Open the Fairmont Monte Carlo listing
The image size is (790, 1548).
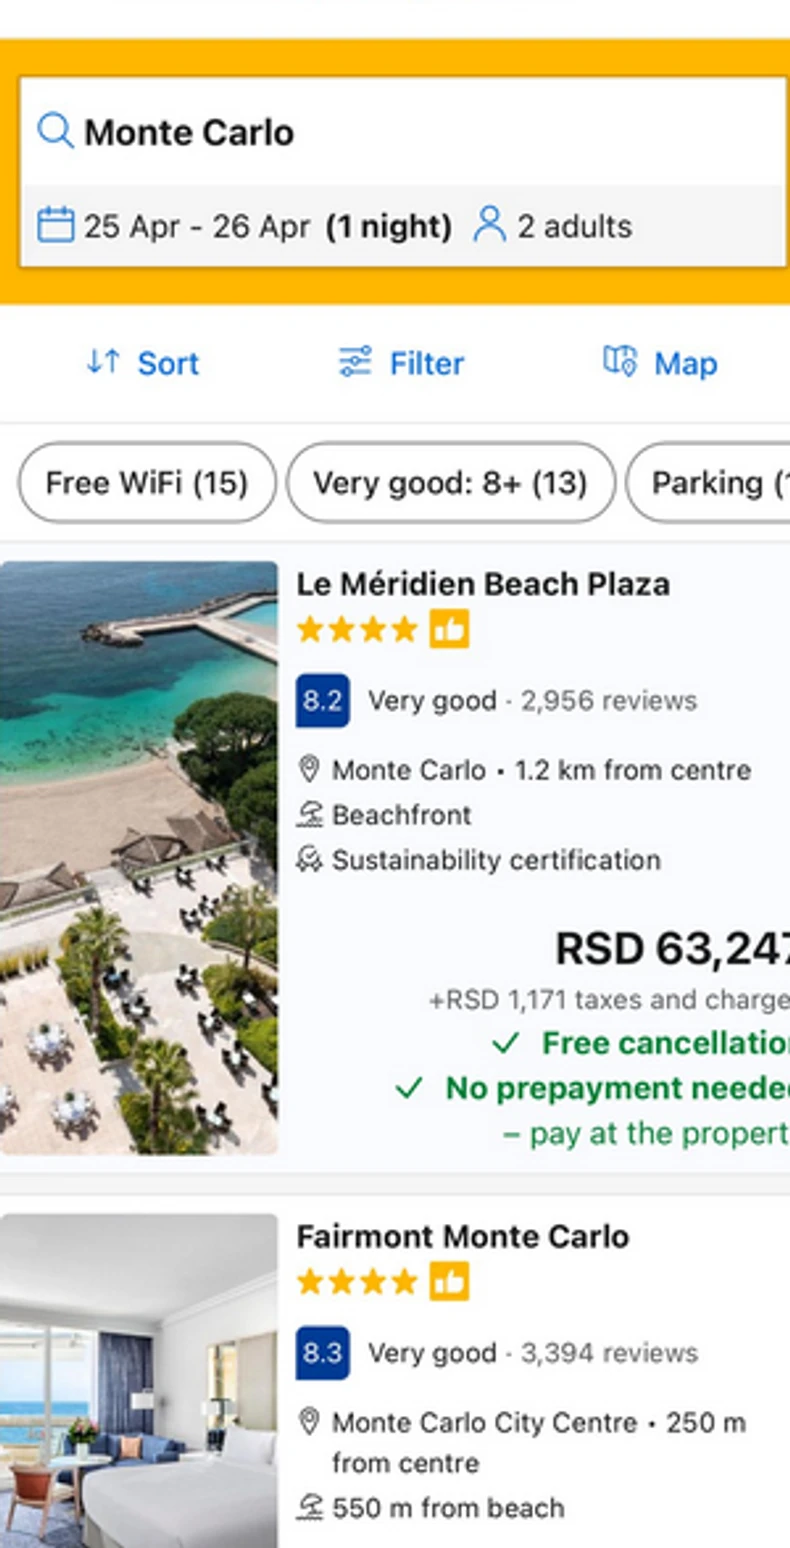click(463, 1237)
